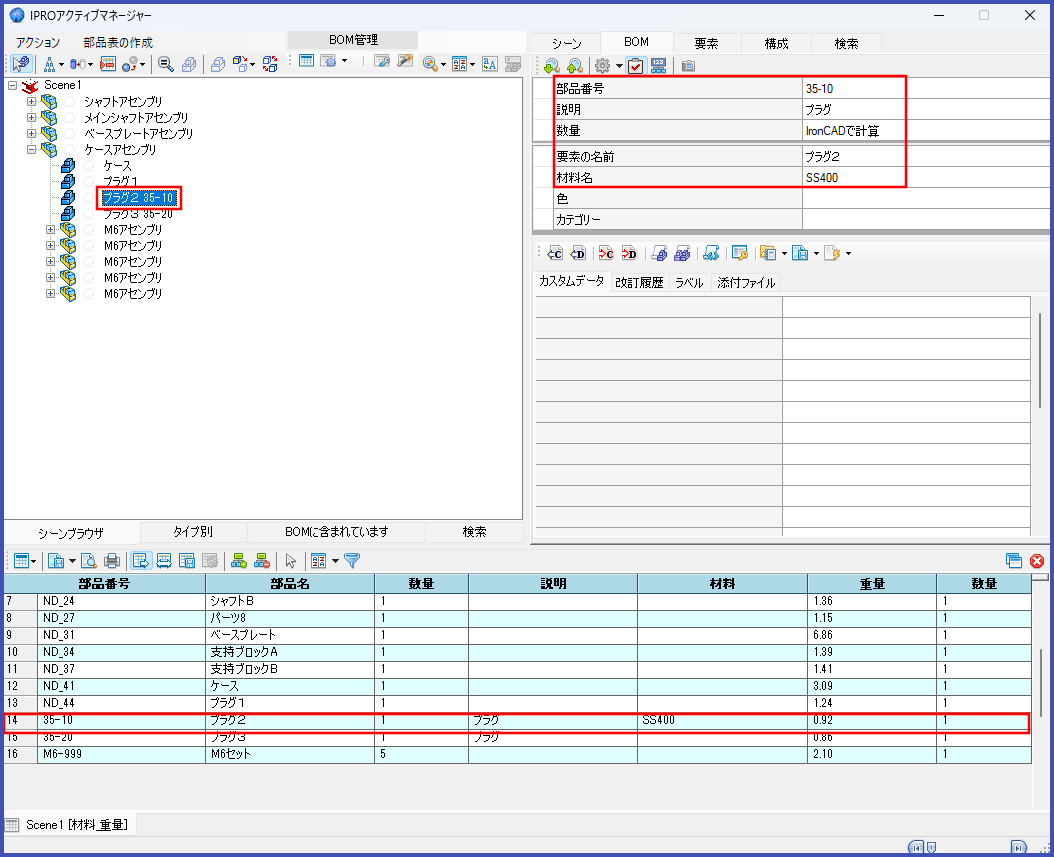
Task: Toggle the circle marker beside シャフトアセンブリ
Action: coord(71,102)
